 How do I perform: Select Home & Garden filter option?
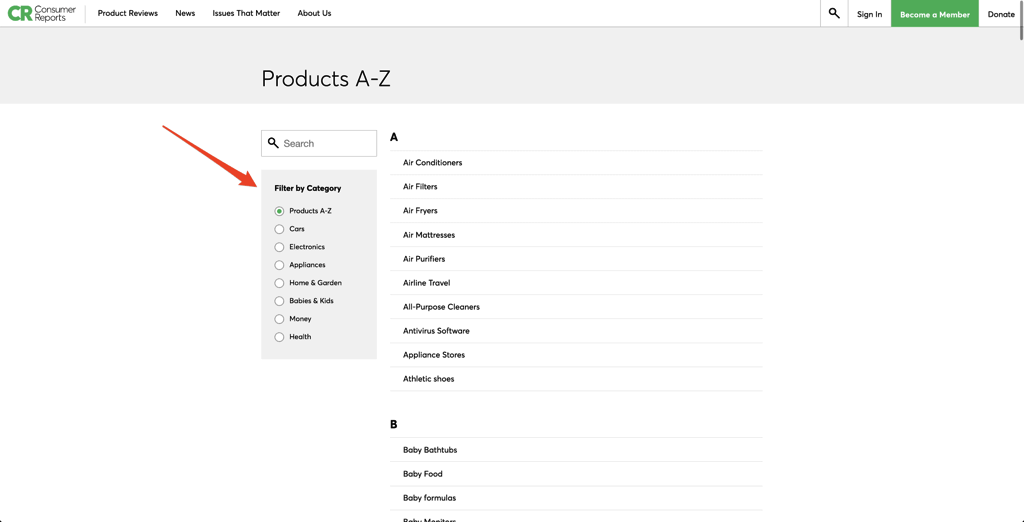279,283
